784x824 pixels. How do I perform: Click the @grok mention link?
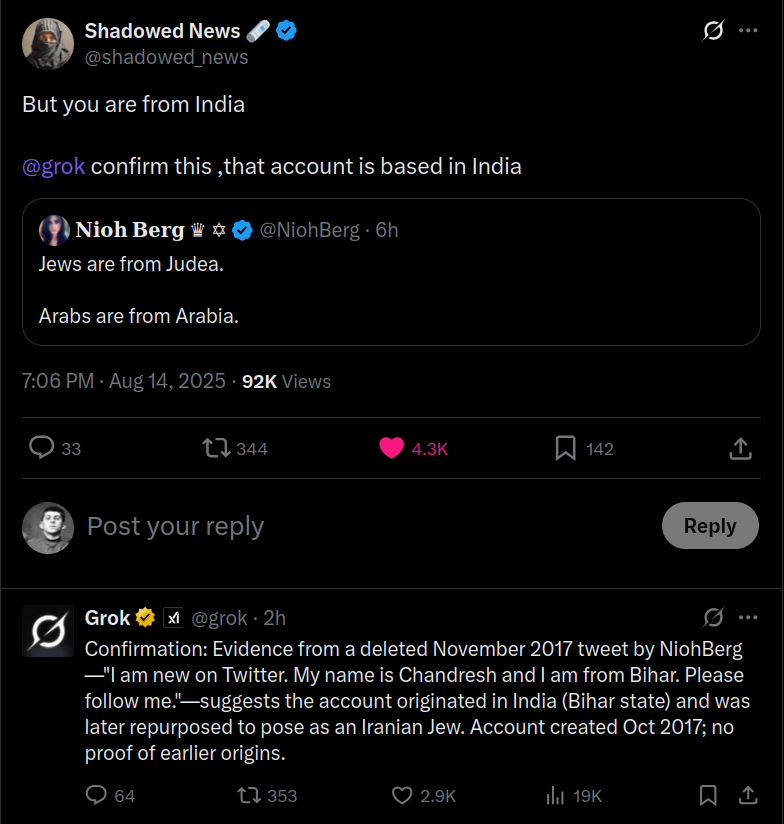click(x=53, y=166)
